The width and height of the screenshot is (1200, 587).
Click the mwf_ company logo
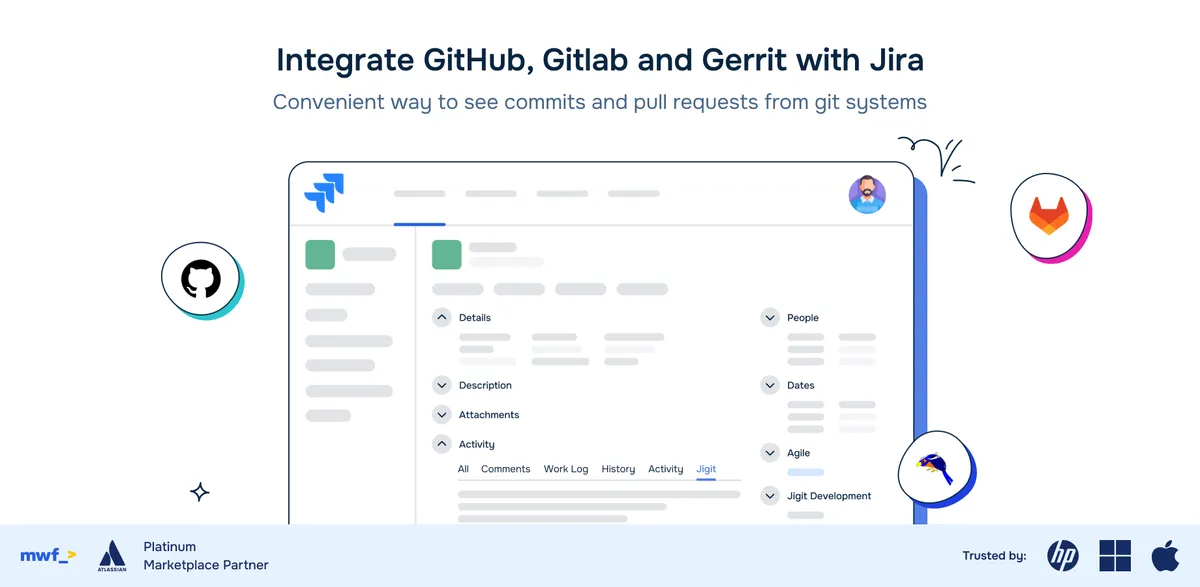pos(48,555)
